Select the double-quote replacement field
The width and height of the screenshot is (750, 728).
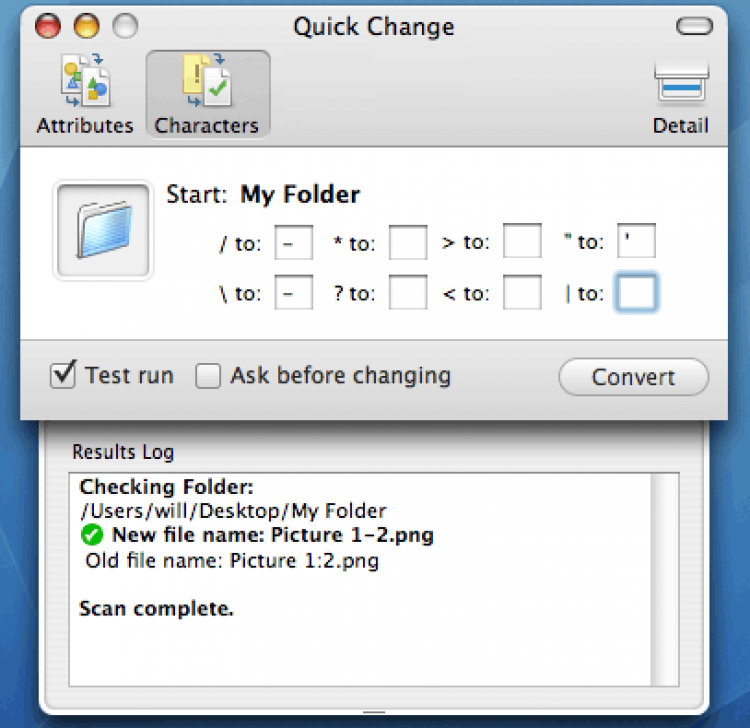636,243
